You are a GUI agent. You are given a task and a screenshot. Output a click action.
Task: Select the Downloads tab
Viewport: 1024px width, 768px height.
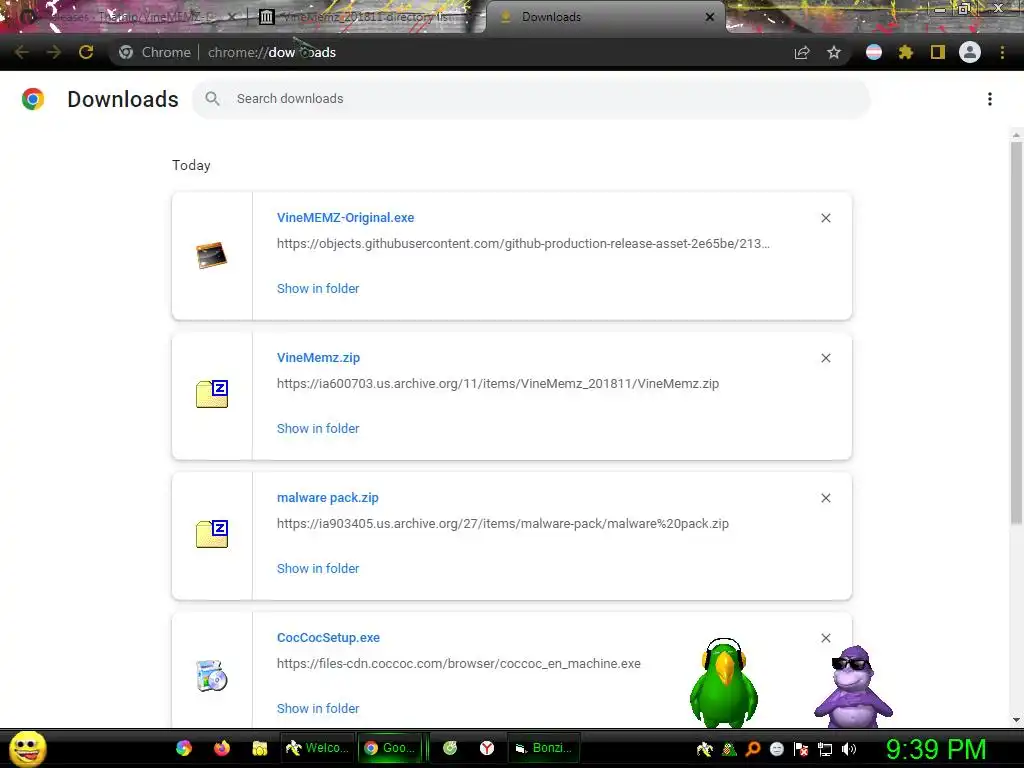point(605,17)
